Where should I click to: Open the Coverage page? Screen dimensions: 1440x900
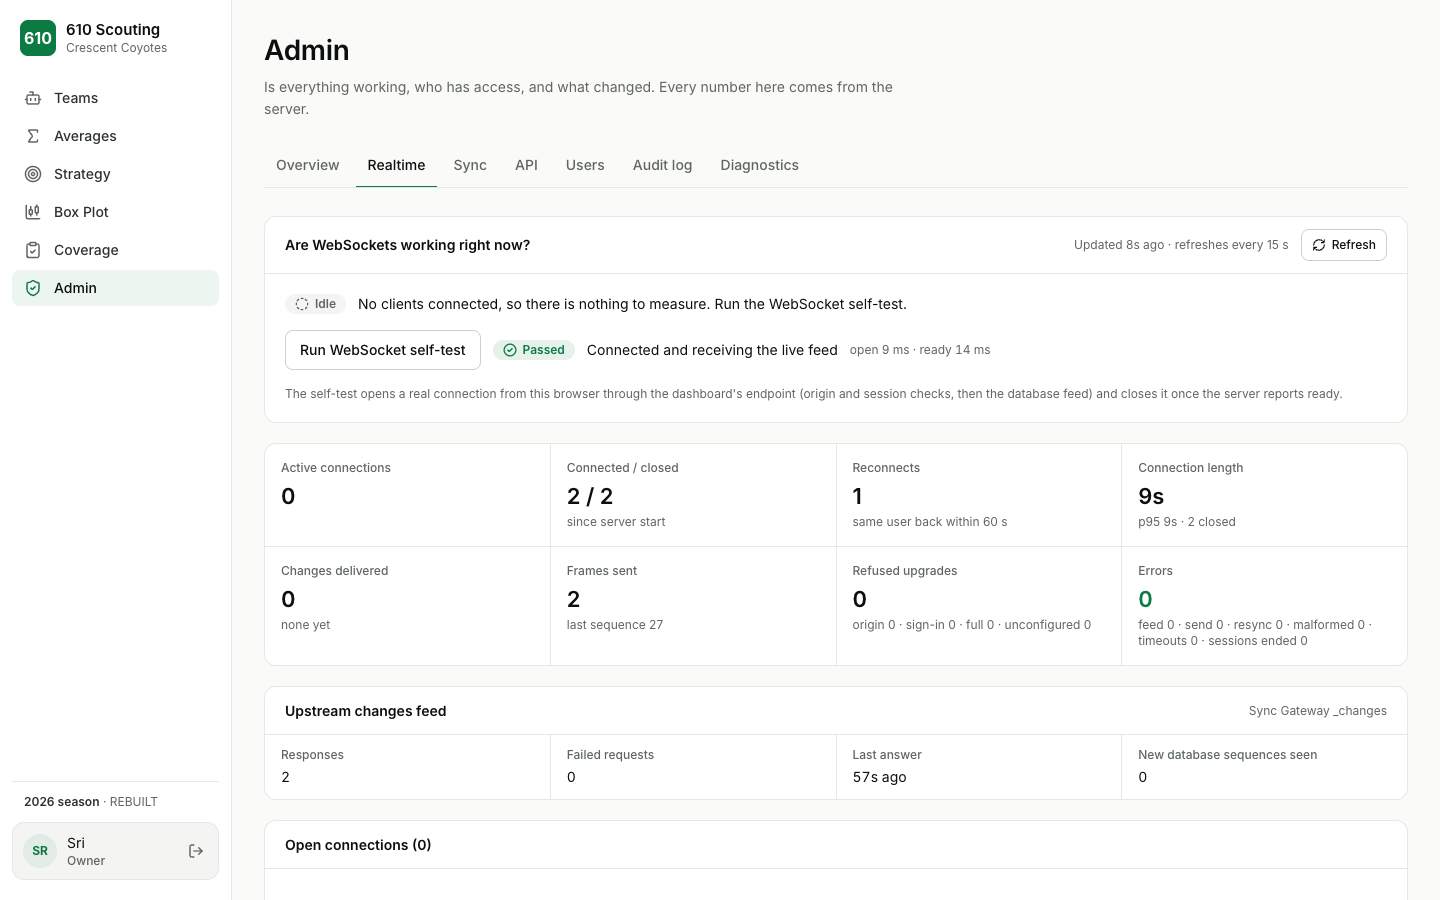tap(115, 250)
